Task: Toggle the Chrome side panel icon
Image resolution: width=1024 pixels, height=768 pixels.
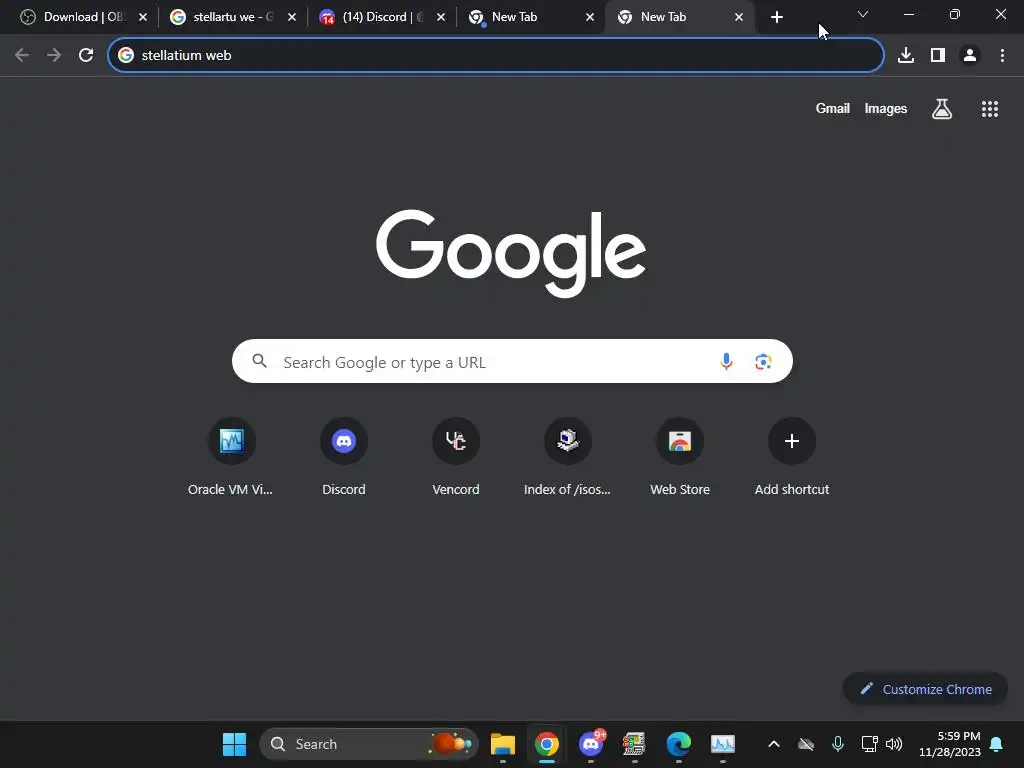Action: (x=938, y=56)
